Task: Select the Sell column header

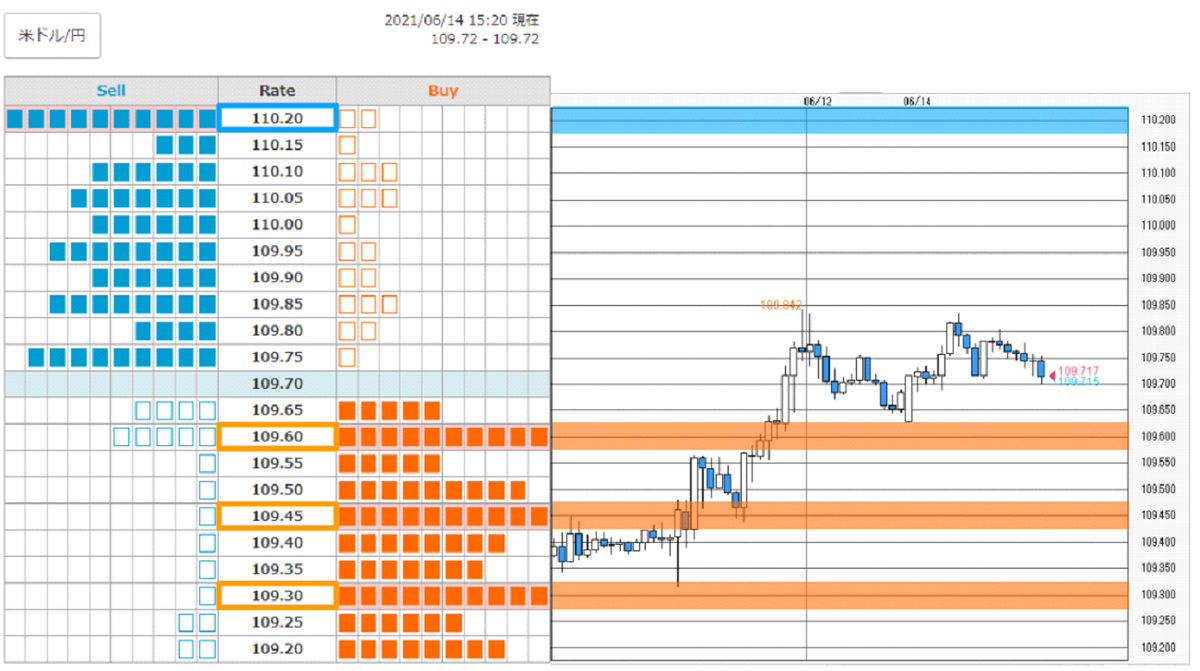Action: click(111, 90)
